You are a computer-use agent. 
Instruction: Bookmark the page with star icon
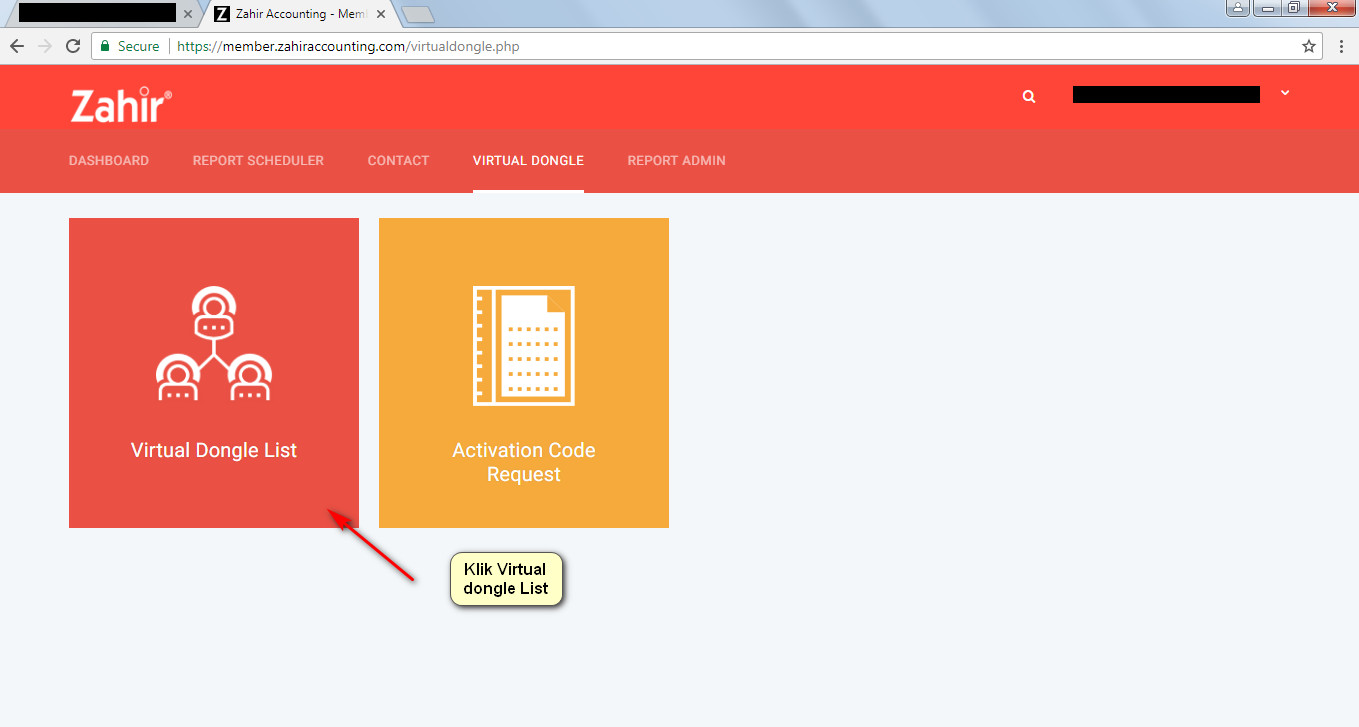(1309, 46)
